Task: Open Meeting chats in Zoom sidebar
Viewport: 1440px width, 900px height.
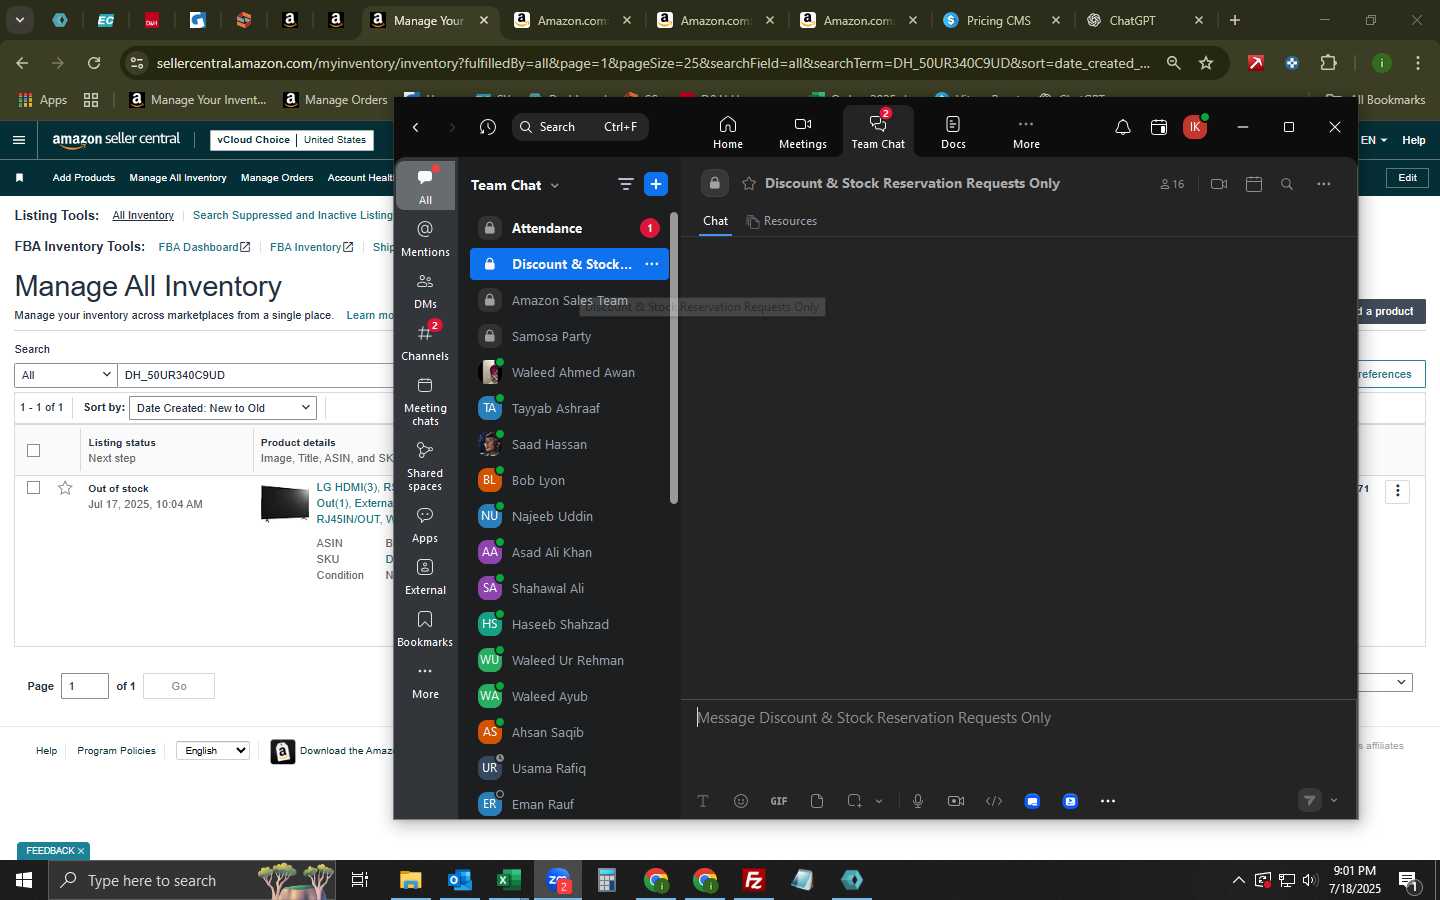Action: (425, 400)
